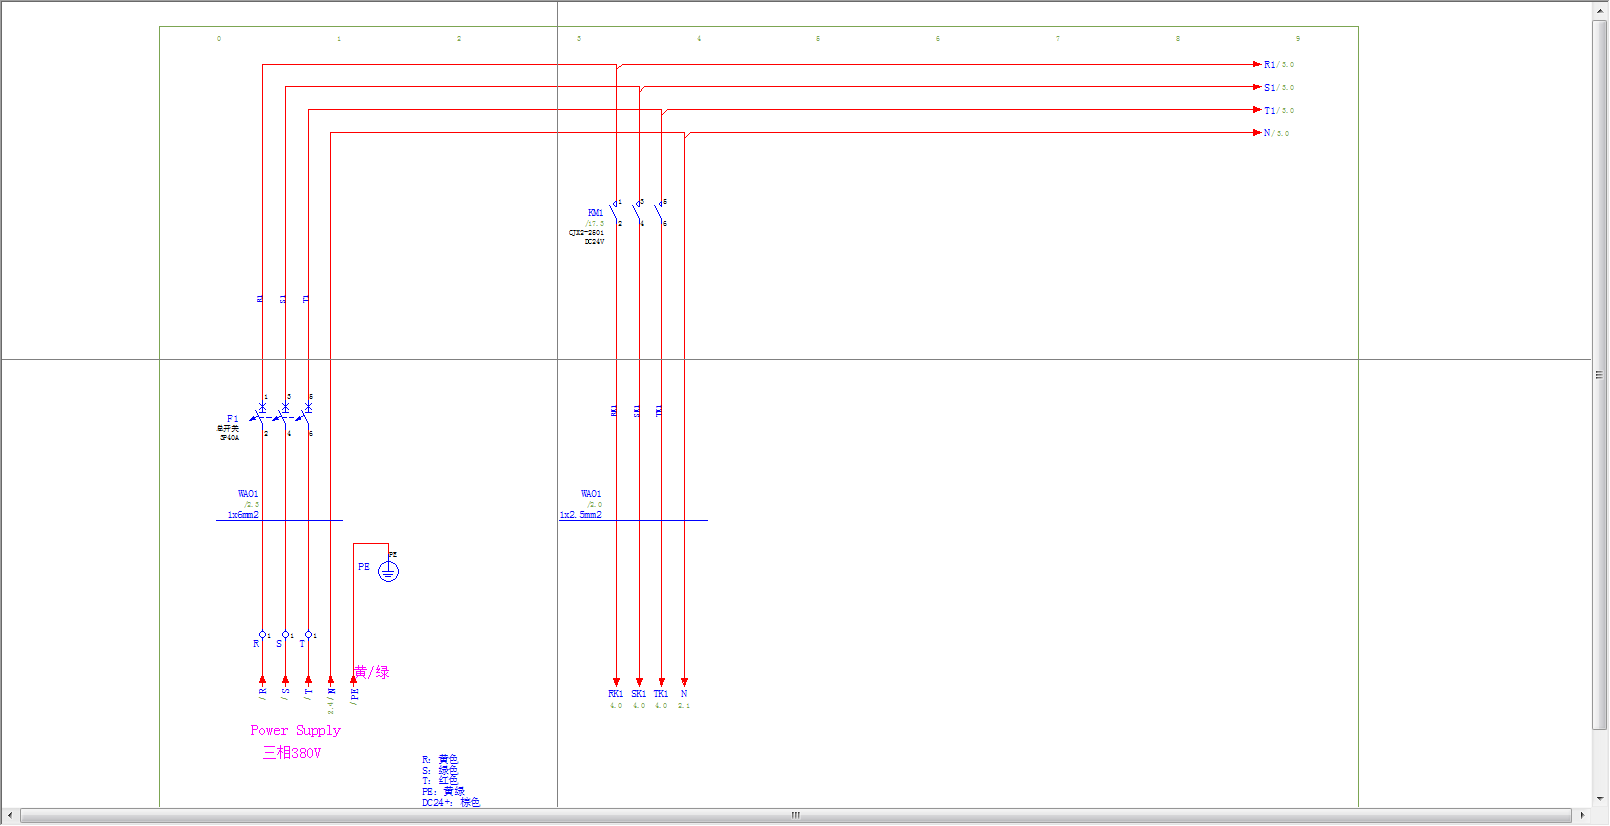Viewport: 1610px width, 826px height.
Task: Click the 三相380V text annotation
Action: (292, 753)
